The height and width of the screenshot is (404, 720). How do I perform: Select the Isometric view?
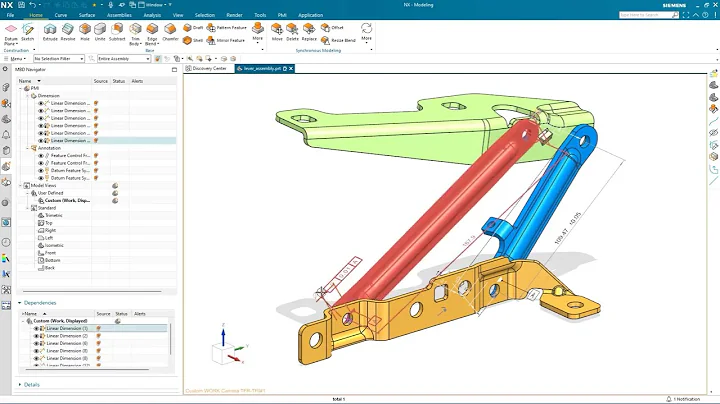click(51, 245)
